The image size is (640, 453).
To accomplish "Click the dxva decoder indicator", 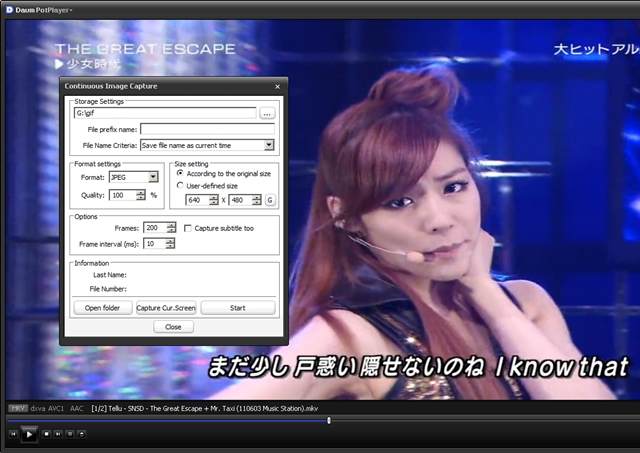I will [38, 408].
